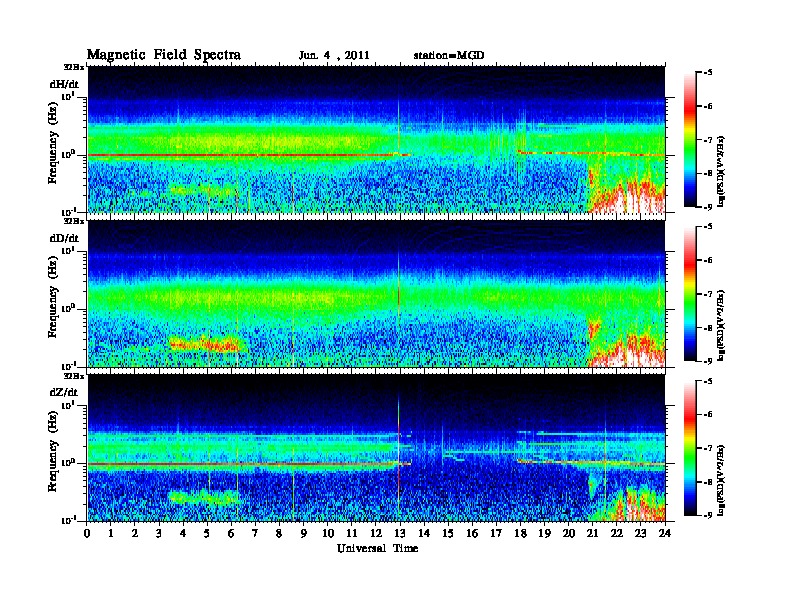Image resolution: width=792 pixels, height=612 pixels.
Task: Click the "13" hour tick label
Action: click(x=400, y=534)
